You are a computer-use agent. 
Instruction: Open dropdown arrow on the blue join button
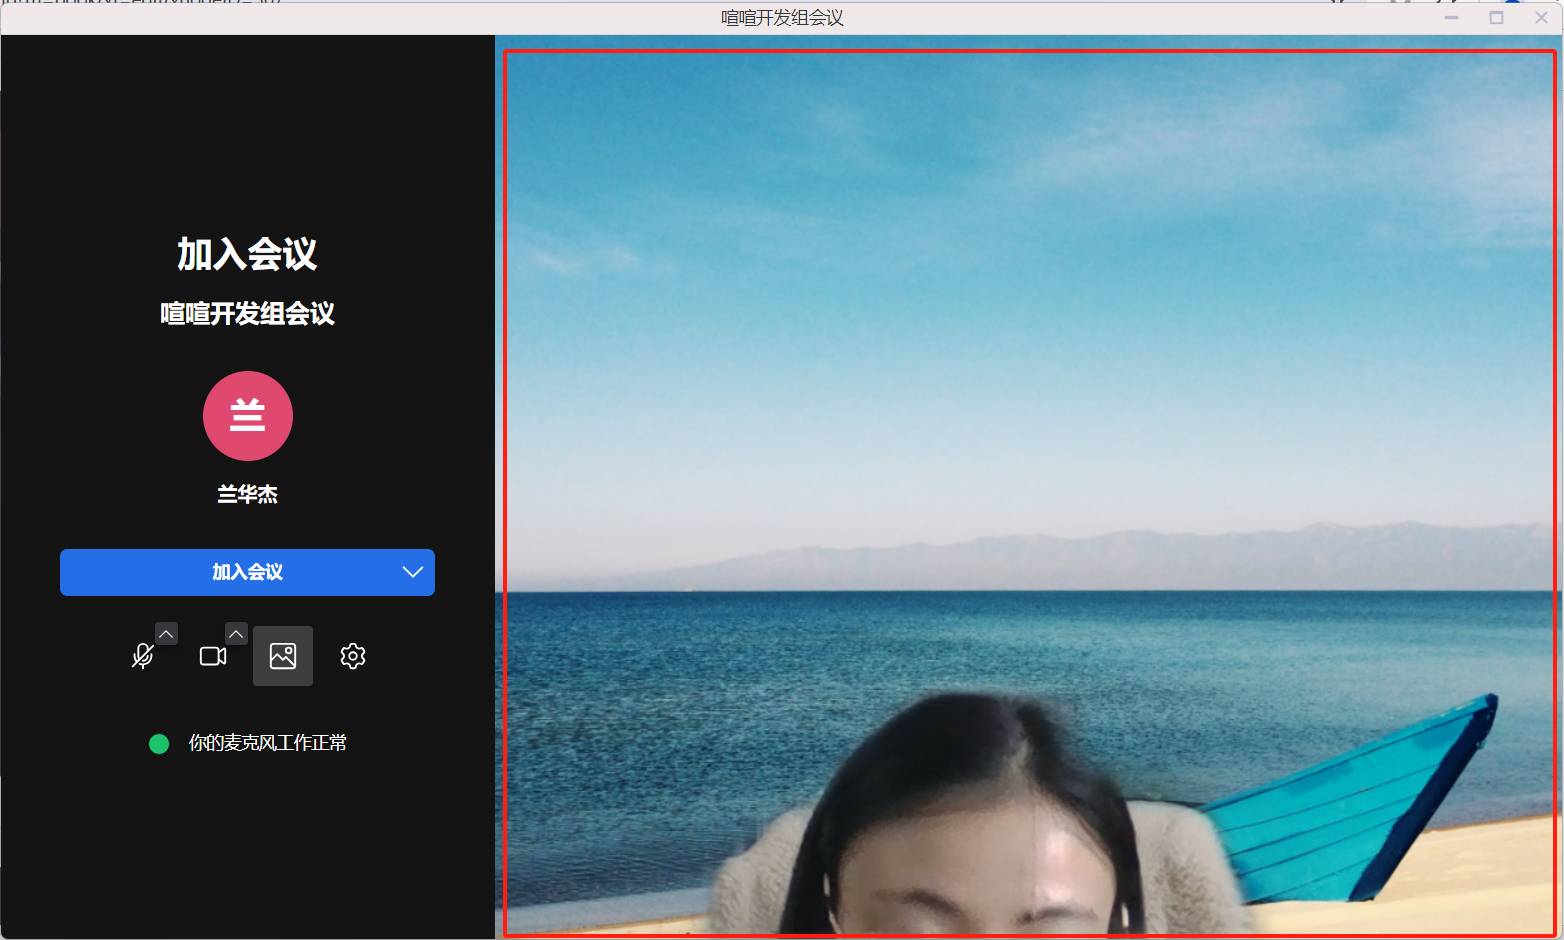412,572
